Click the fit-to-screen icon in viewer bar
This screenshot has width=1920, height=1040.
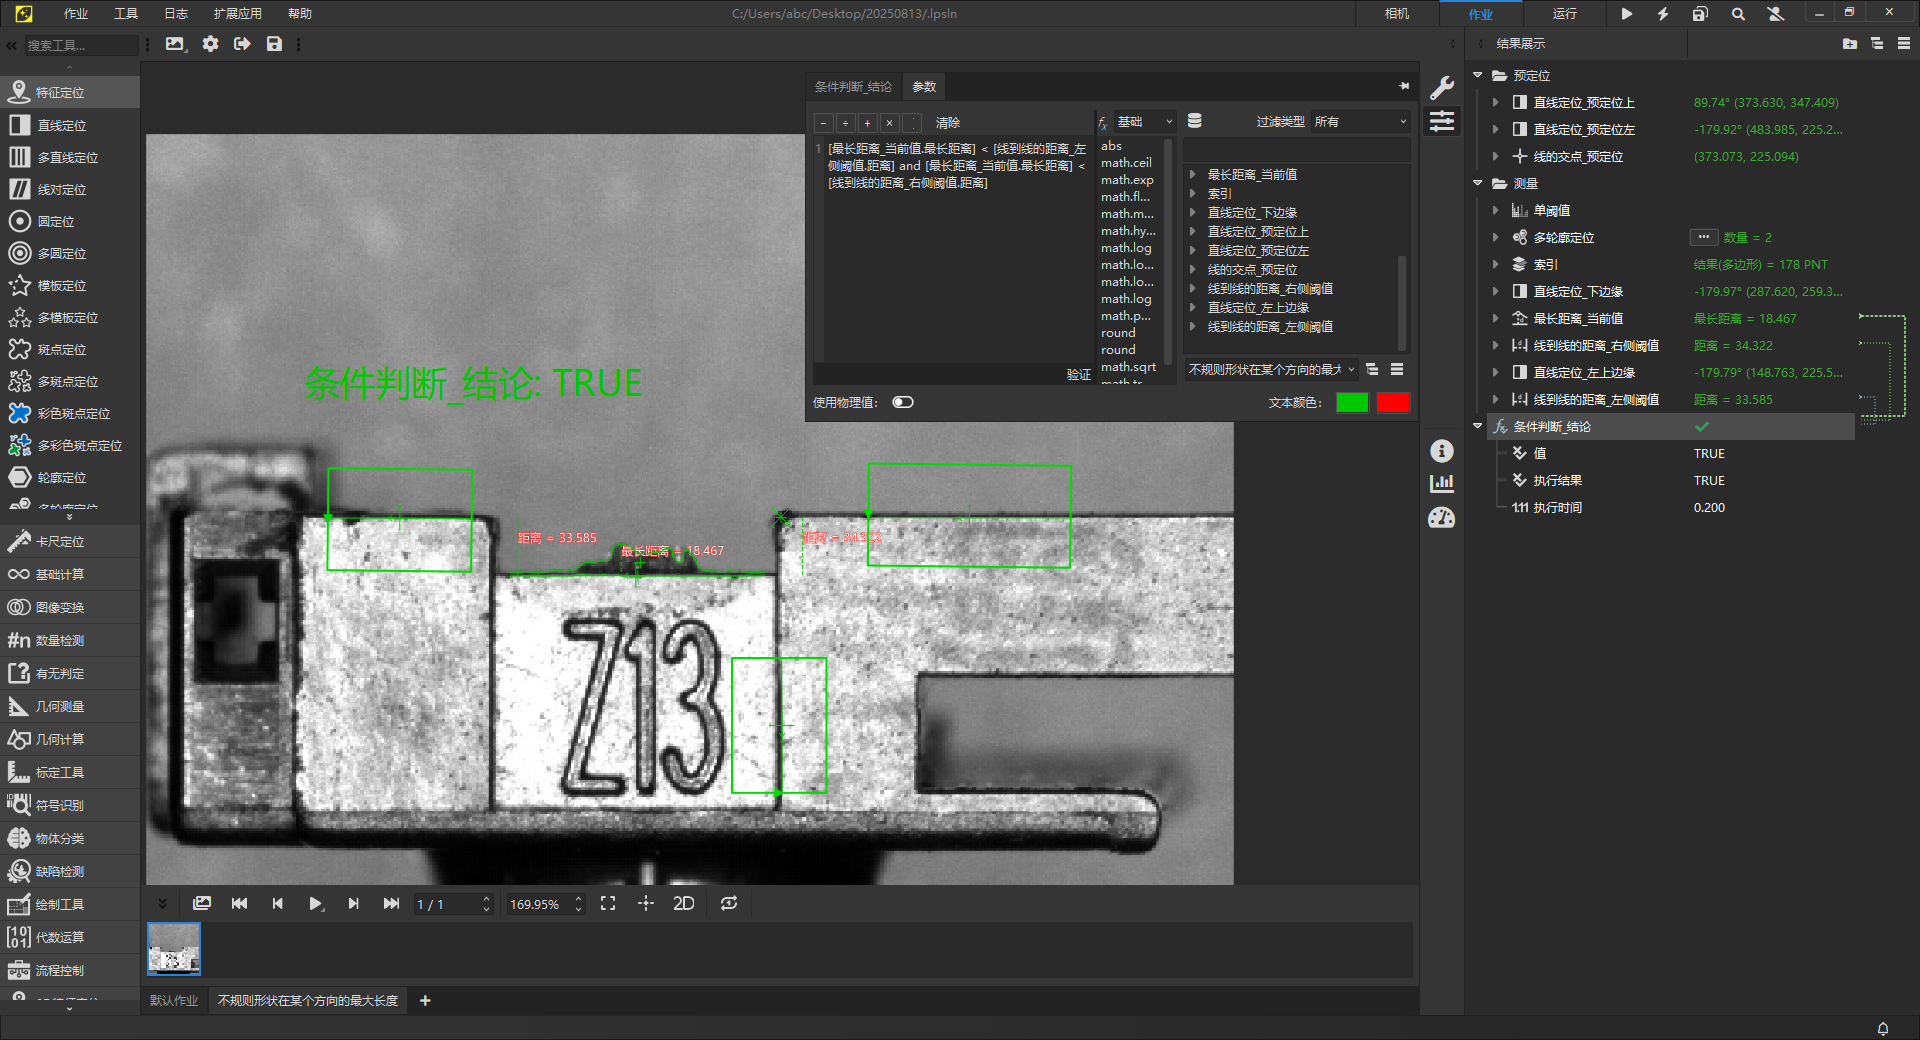click(608, 903)
